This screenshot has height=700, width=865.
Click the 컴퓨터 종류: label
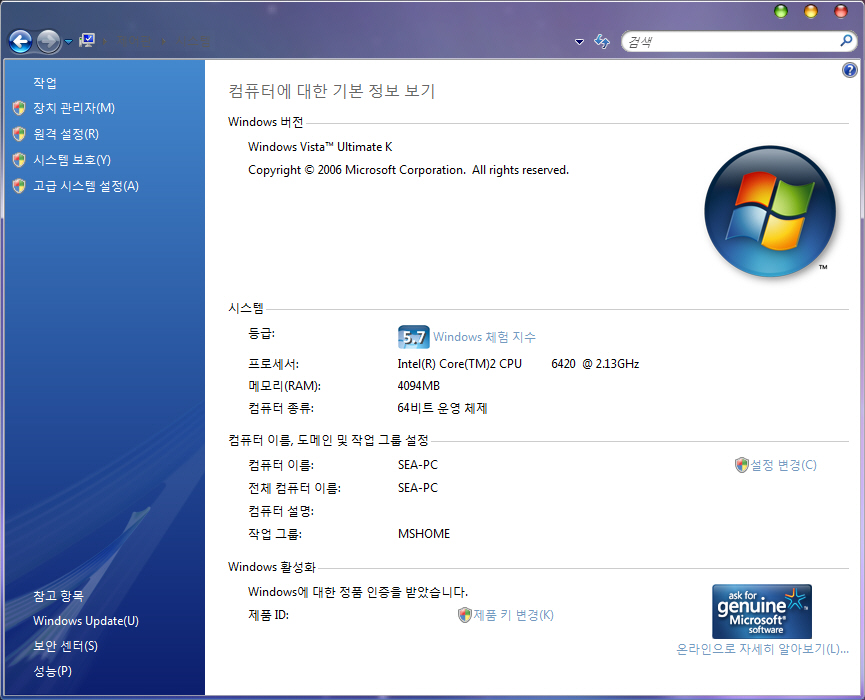(x=281, y=408)
